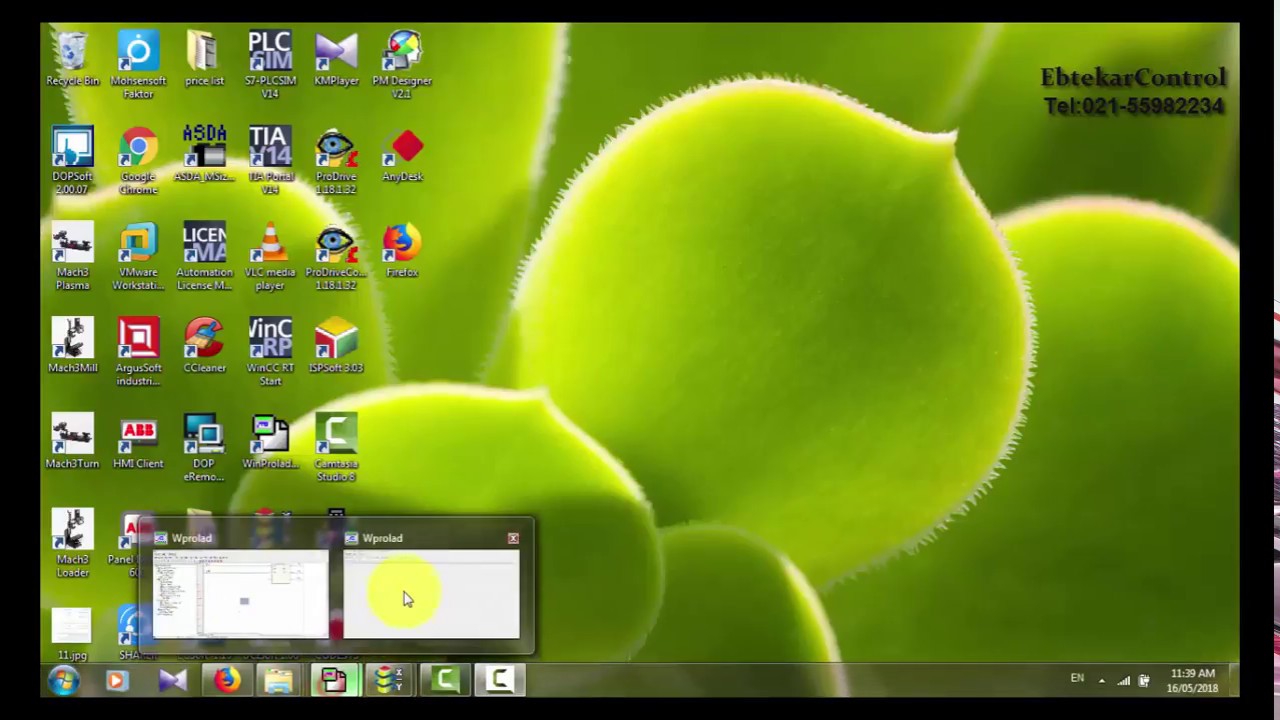Open the price list folder
Viewport: 1280px width, 720px height.
204,60
